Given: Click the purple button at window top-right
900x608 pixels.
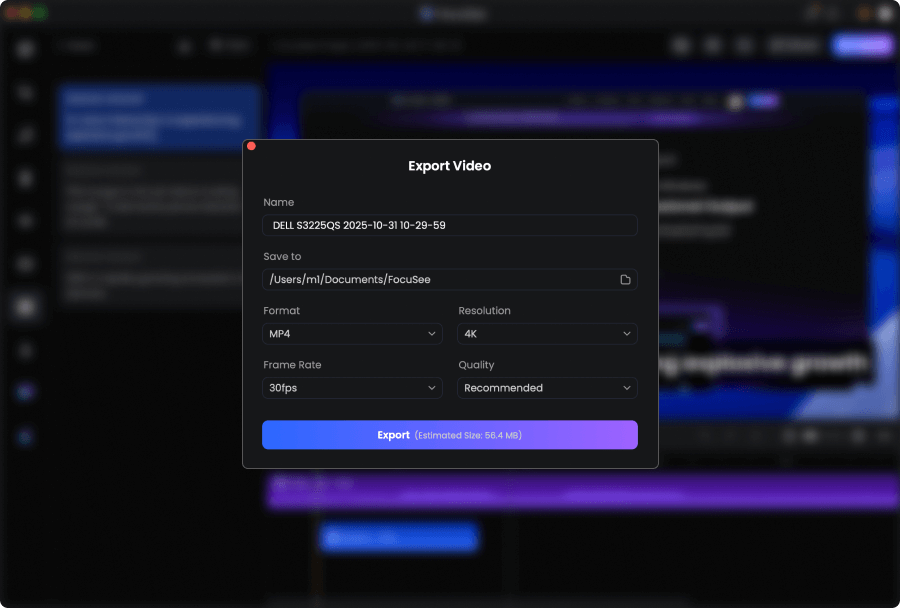Looking at the screenshot, I should click(x=862, y=46).
